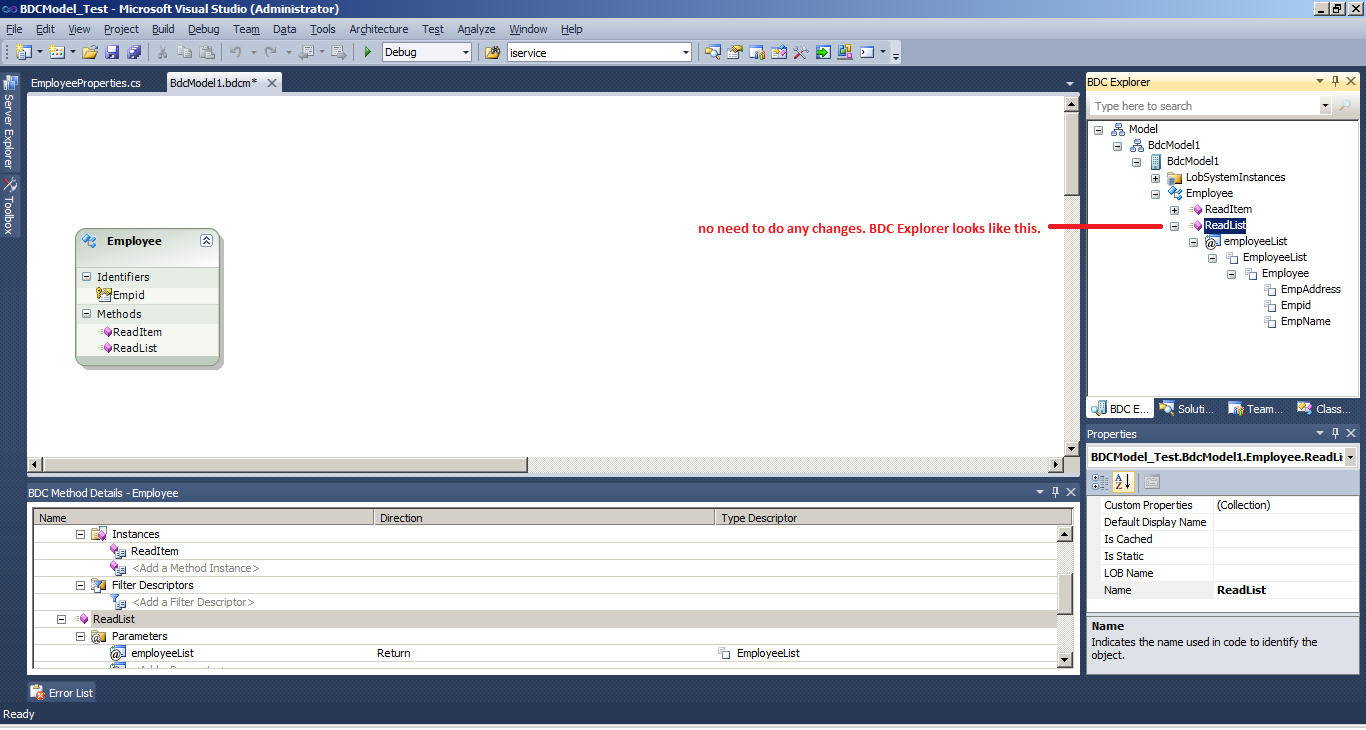The image size is (1366, 730).
Task: Click the Server Explorer side tab
Action: pos(9,120)
